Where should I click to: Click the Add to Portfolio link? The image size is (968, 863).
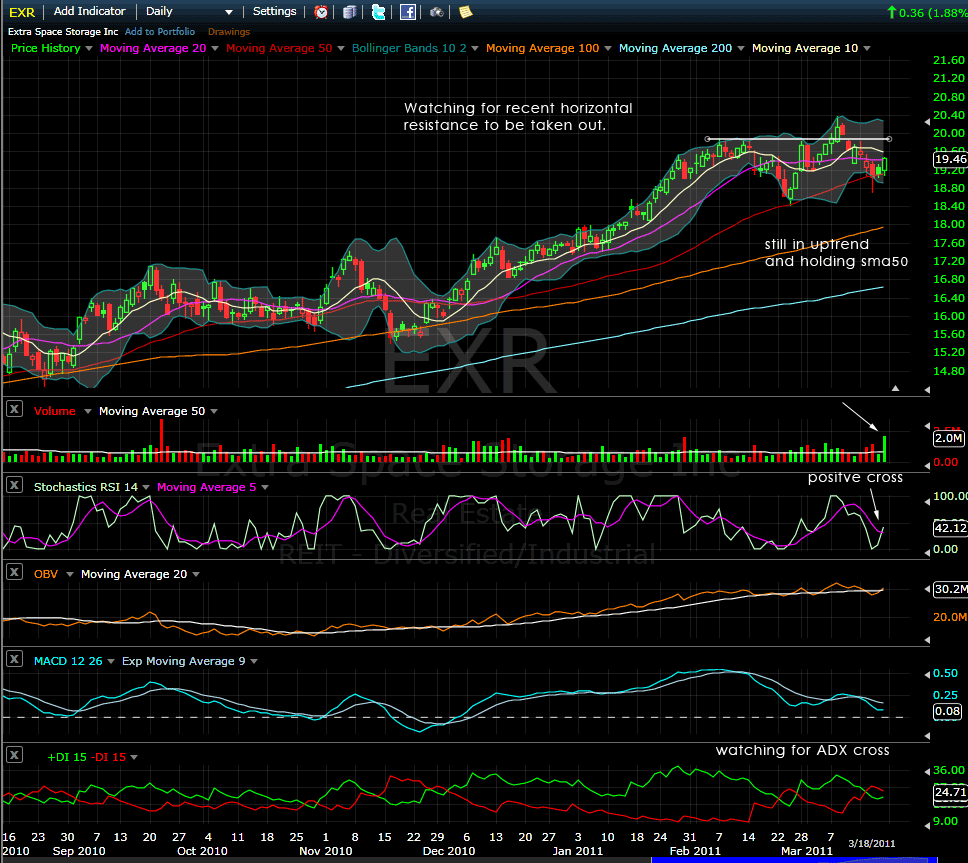160,31
